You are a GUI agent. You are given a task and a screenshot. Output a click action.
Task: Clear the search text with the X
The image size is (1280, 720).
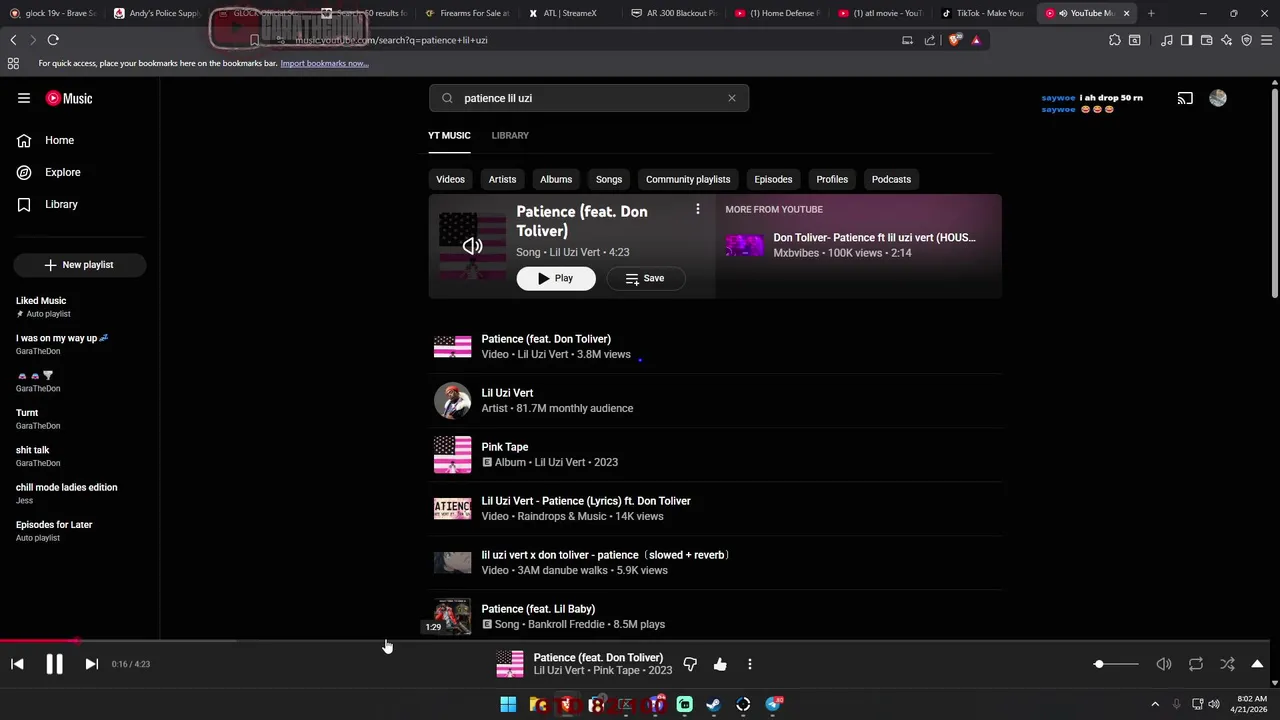(x=732, y=98)
